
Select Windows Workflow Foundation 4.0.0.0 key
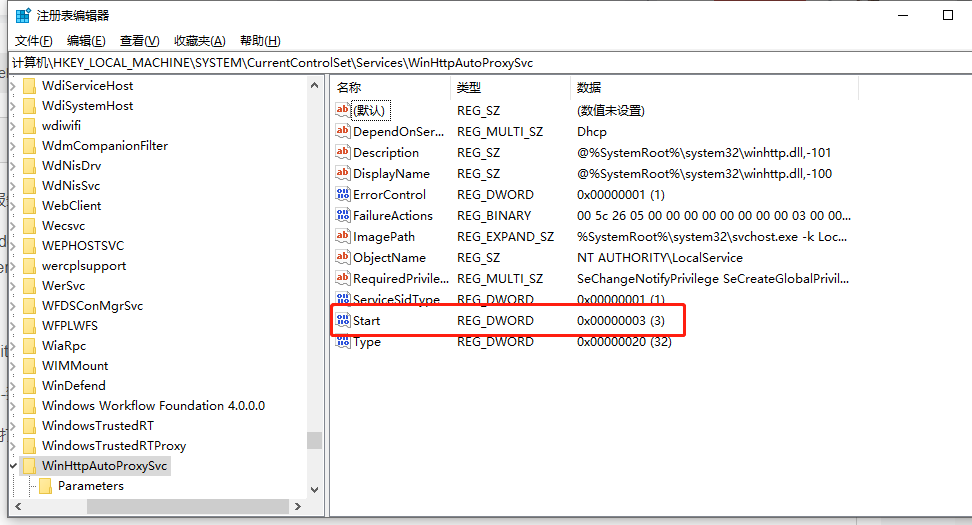[153, 405]
